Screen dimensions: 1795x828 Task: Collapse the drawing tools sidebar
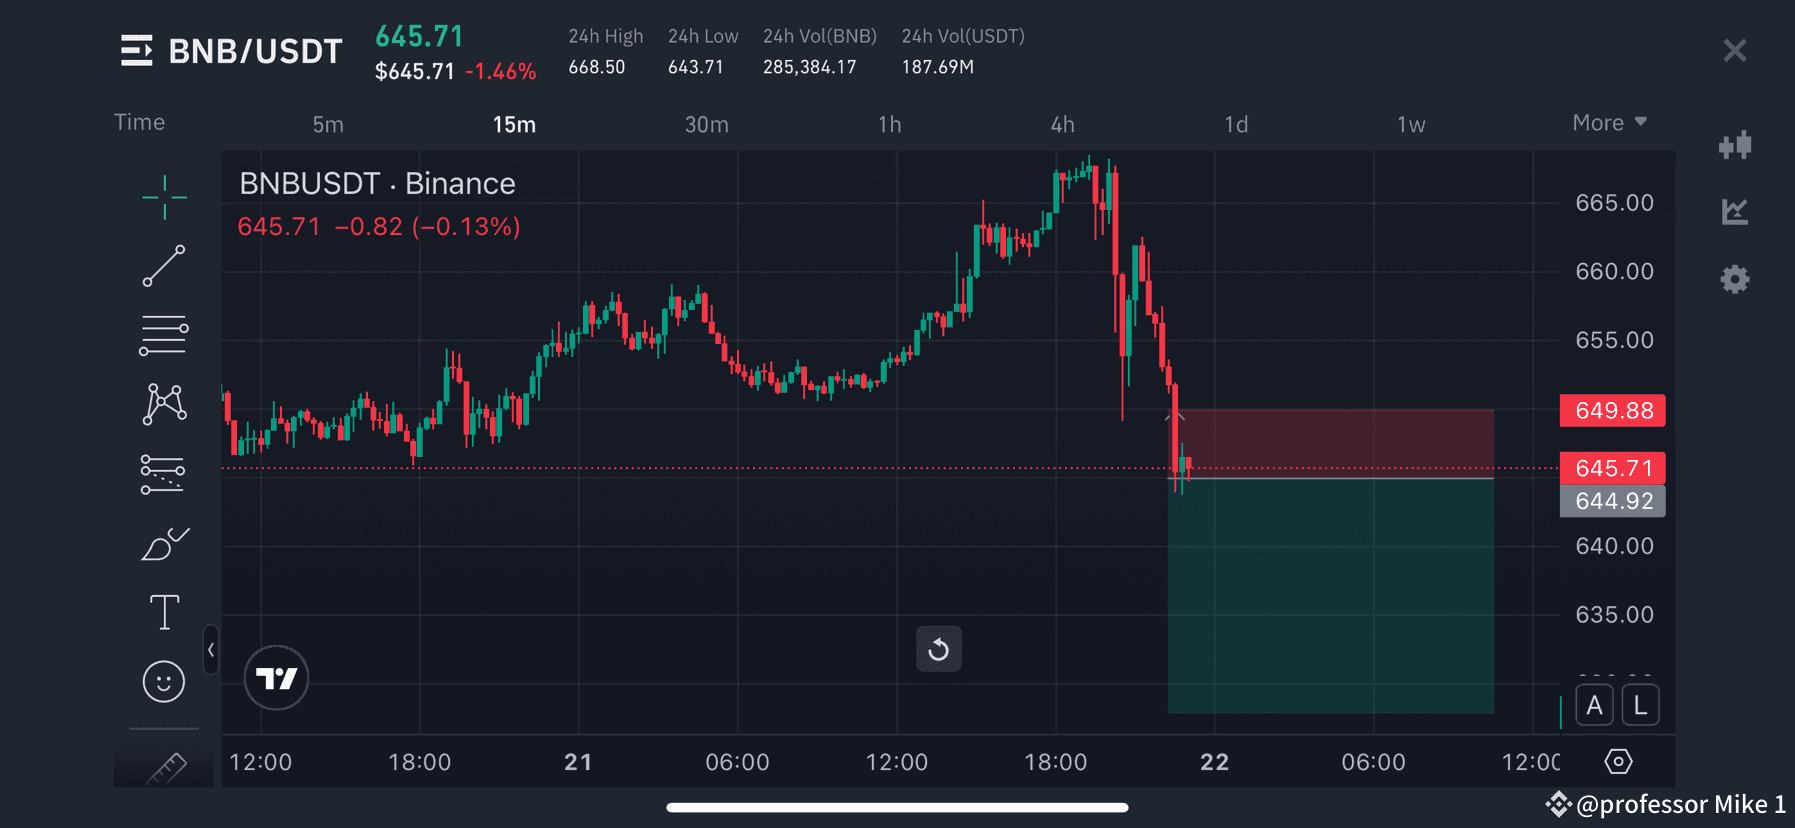pos(210,650)
